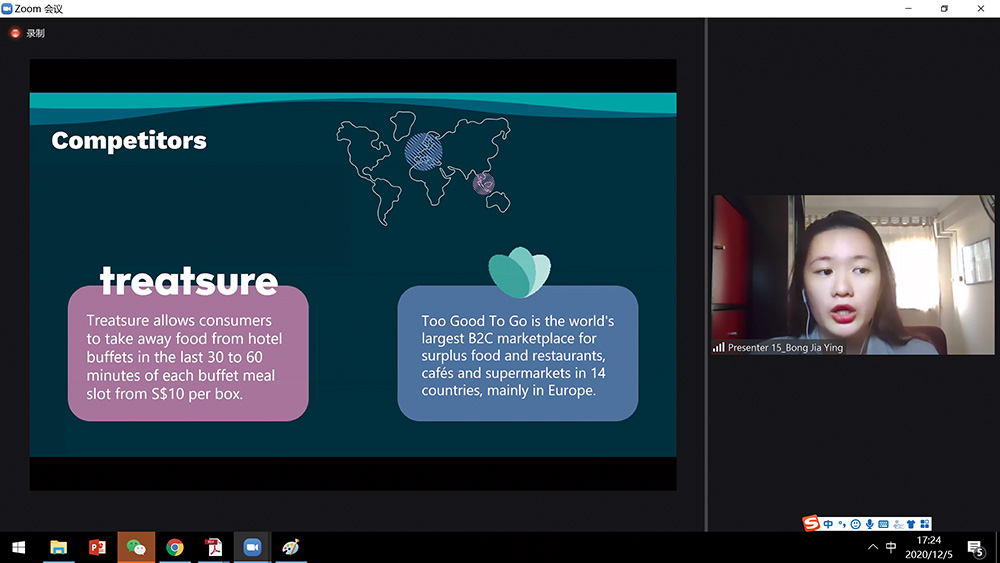Toggle punctuation mode on Sogou IME bar
1000x563 pixels.
point(842,524)
